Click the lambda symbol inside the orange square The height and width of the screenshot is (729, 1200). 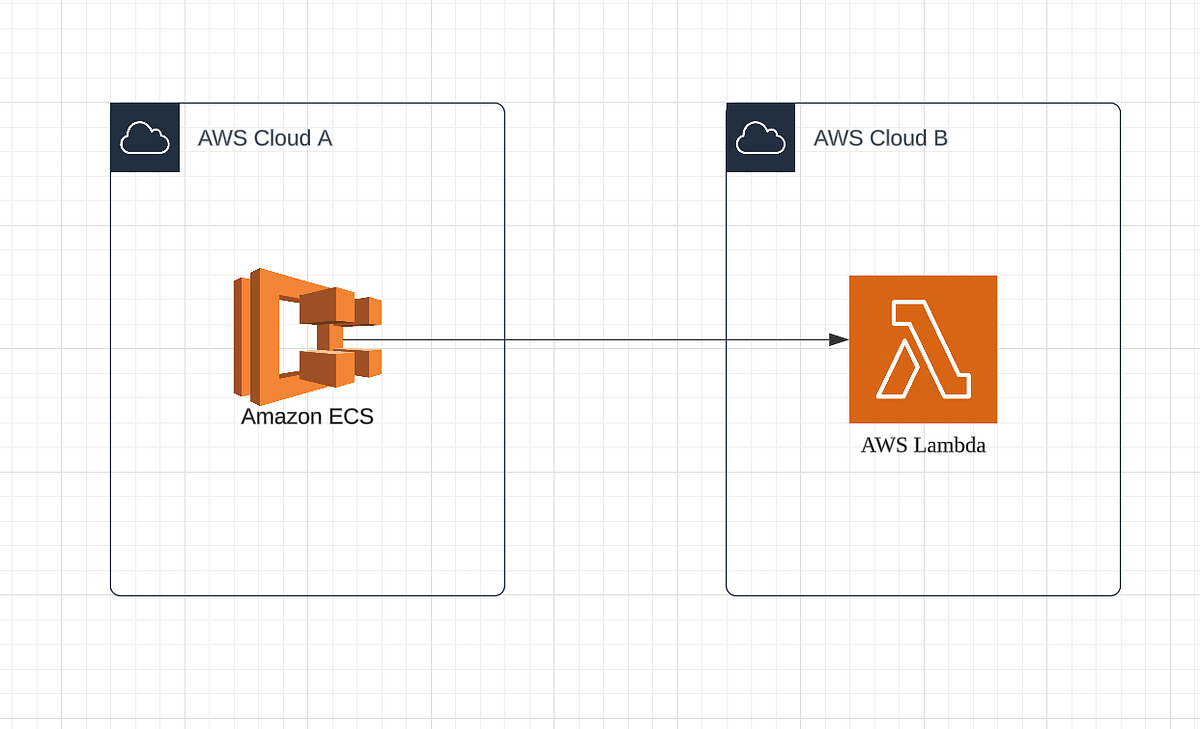923,351
